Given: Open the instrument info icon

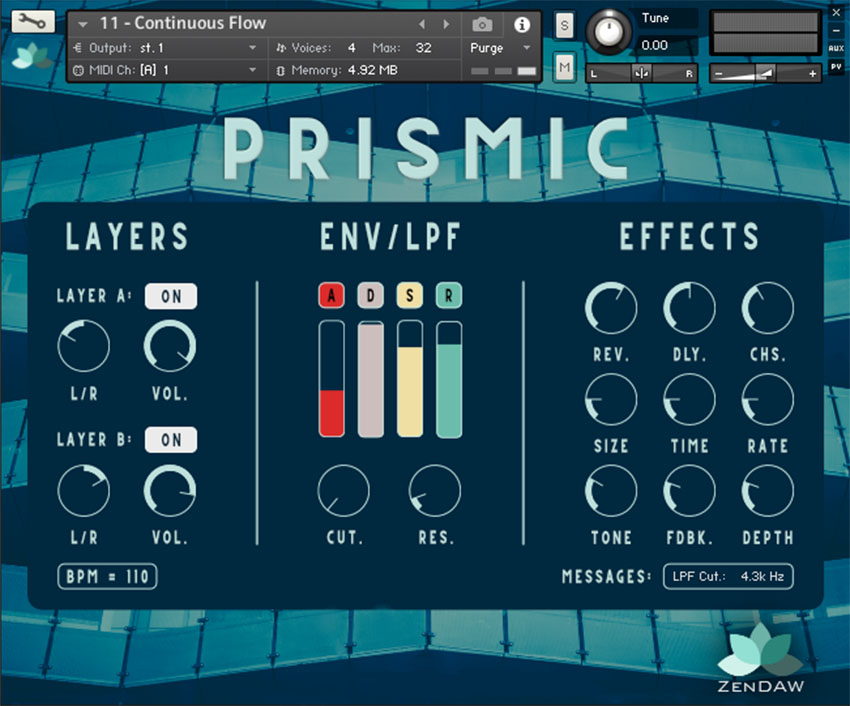Looking at the screenshot, I should (x=521, y=24).
